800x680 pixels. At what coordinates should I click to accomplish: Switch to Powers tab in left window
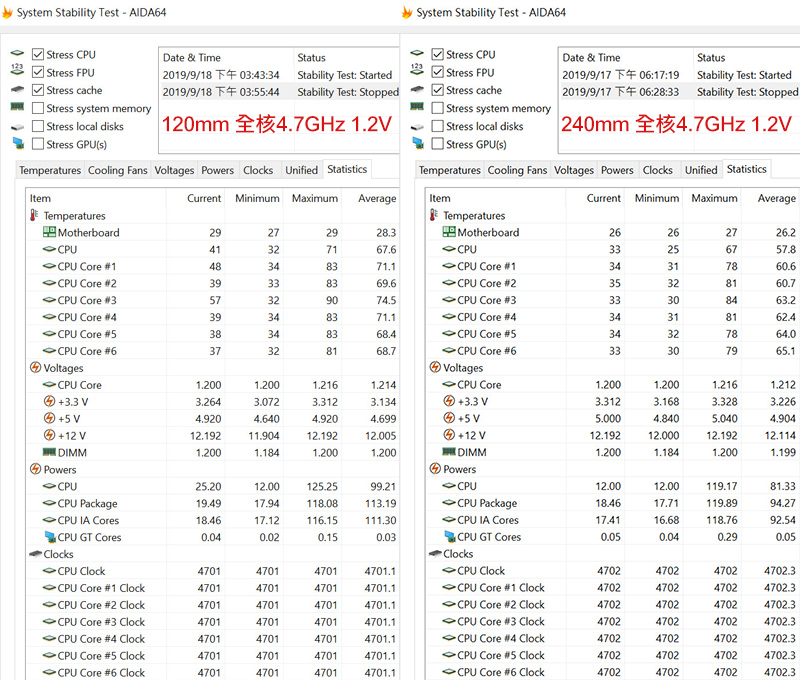[x=218, y=170]
